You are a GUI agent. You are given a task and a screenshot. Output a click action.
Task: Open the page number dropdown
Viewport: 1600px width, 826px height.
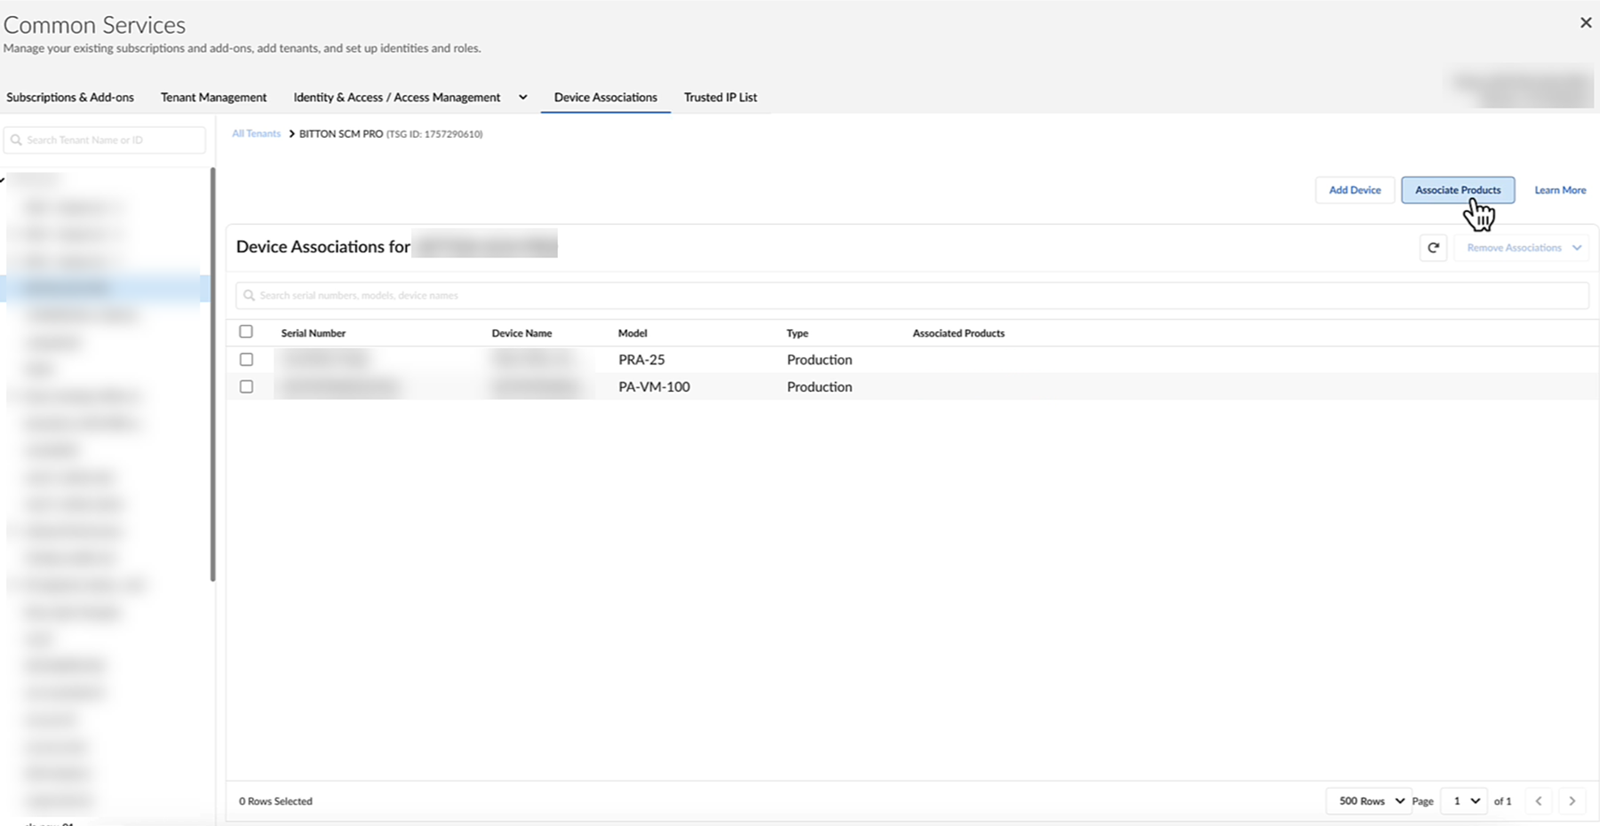coord(1465,801)
